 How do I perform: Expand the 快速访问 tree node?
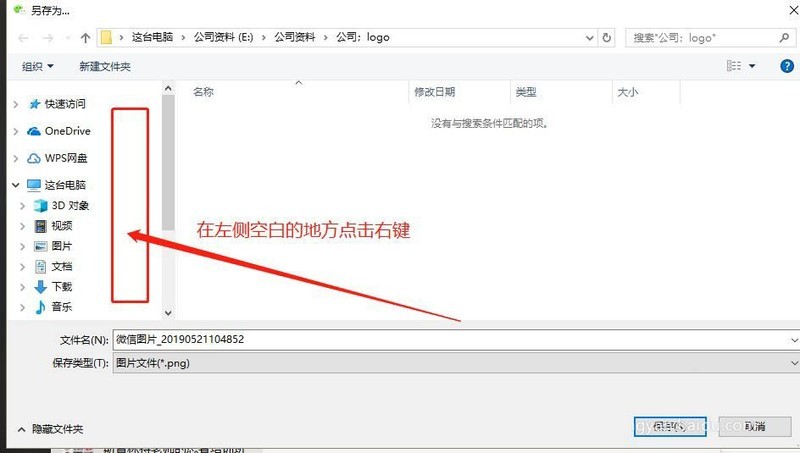16,105
